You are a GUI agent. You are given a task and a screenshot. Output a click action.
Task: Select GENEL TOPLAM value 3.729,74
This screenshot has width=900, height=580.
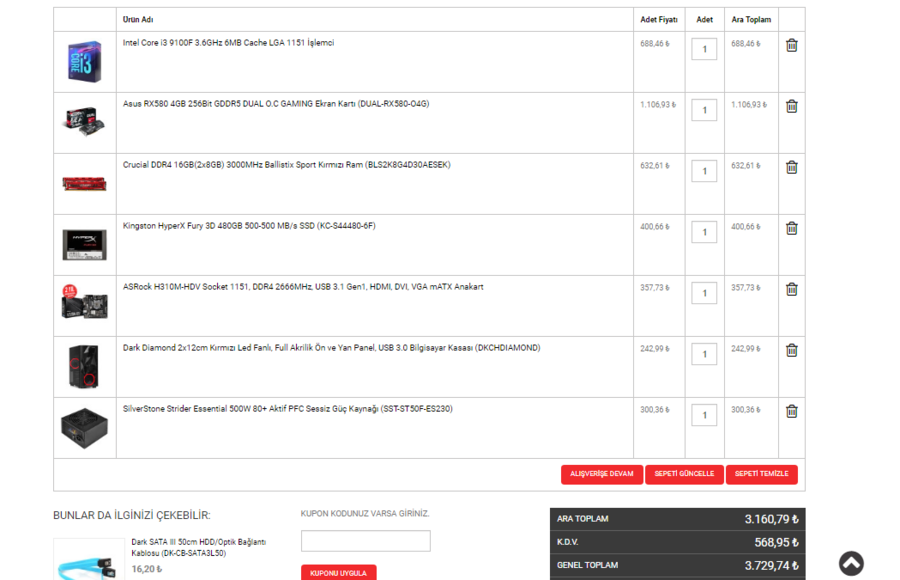click(x=771, y=566)
